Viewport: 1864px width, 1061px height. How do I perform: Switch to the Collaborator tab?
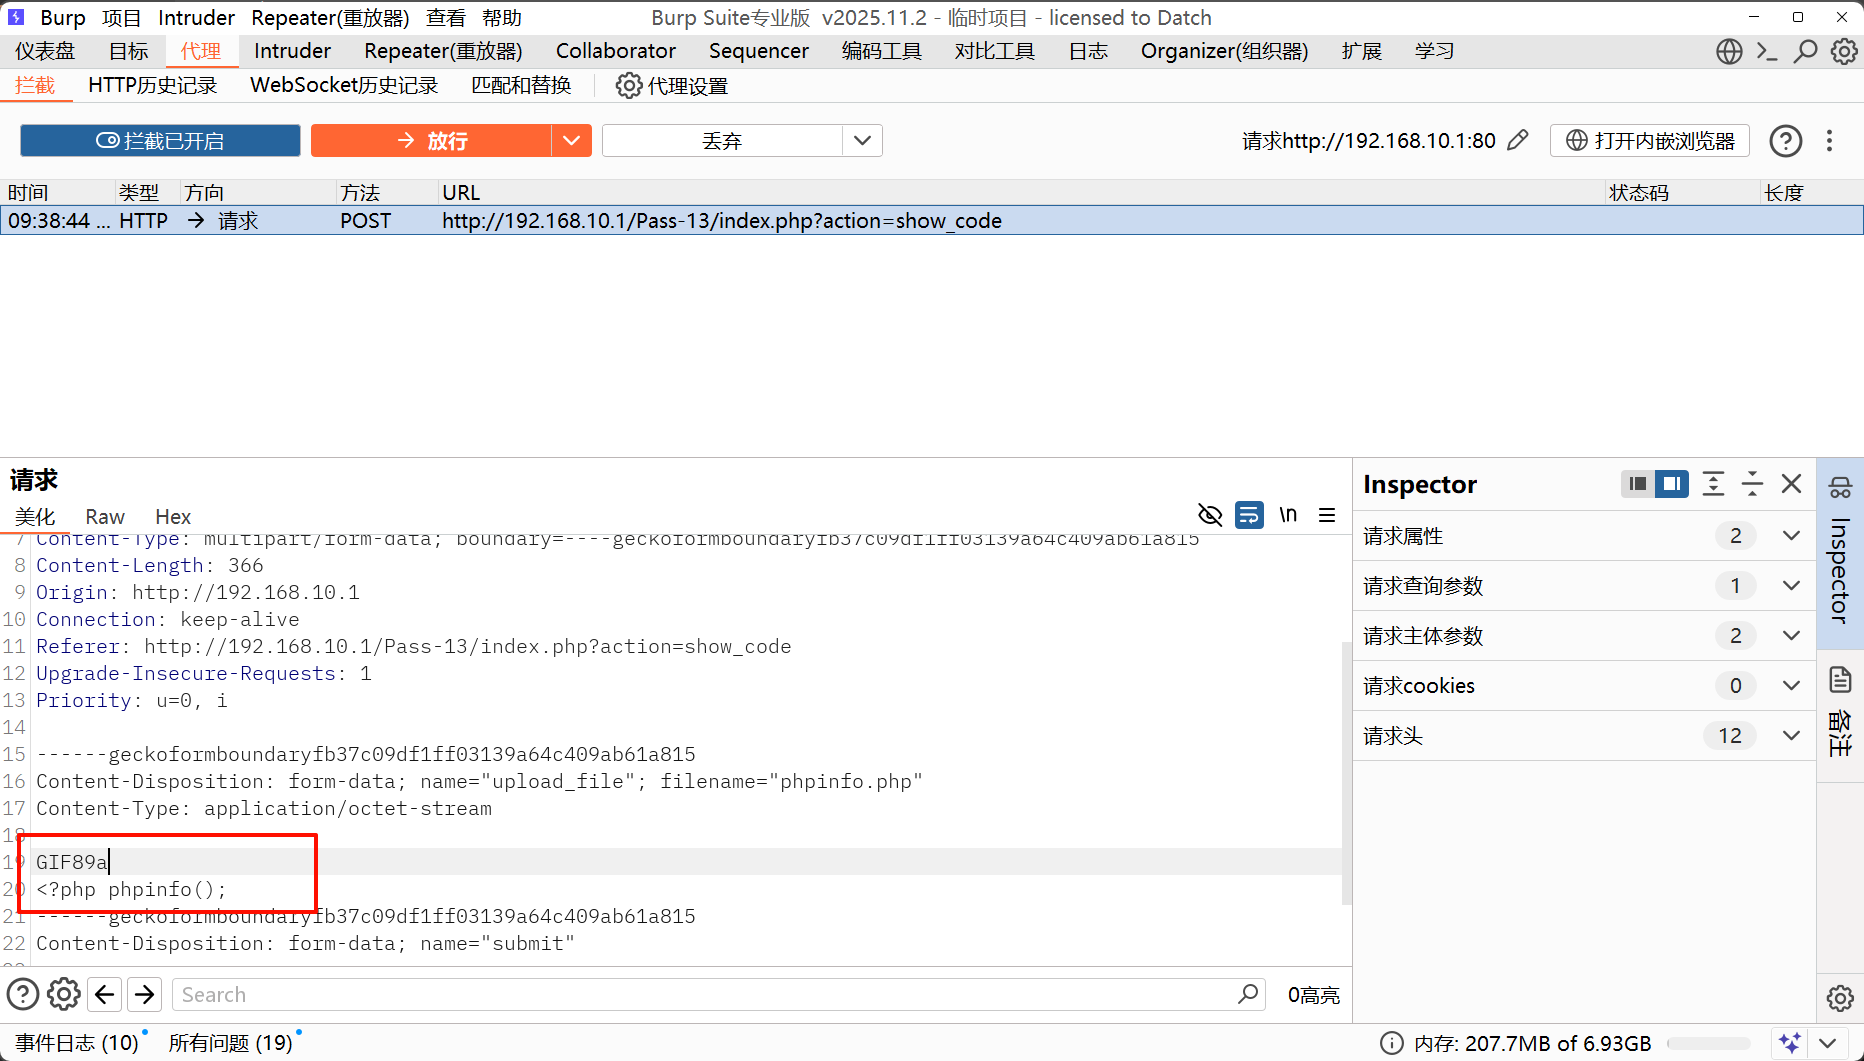pos(616,51)
